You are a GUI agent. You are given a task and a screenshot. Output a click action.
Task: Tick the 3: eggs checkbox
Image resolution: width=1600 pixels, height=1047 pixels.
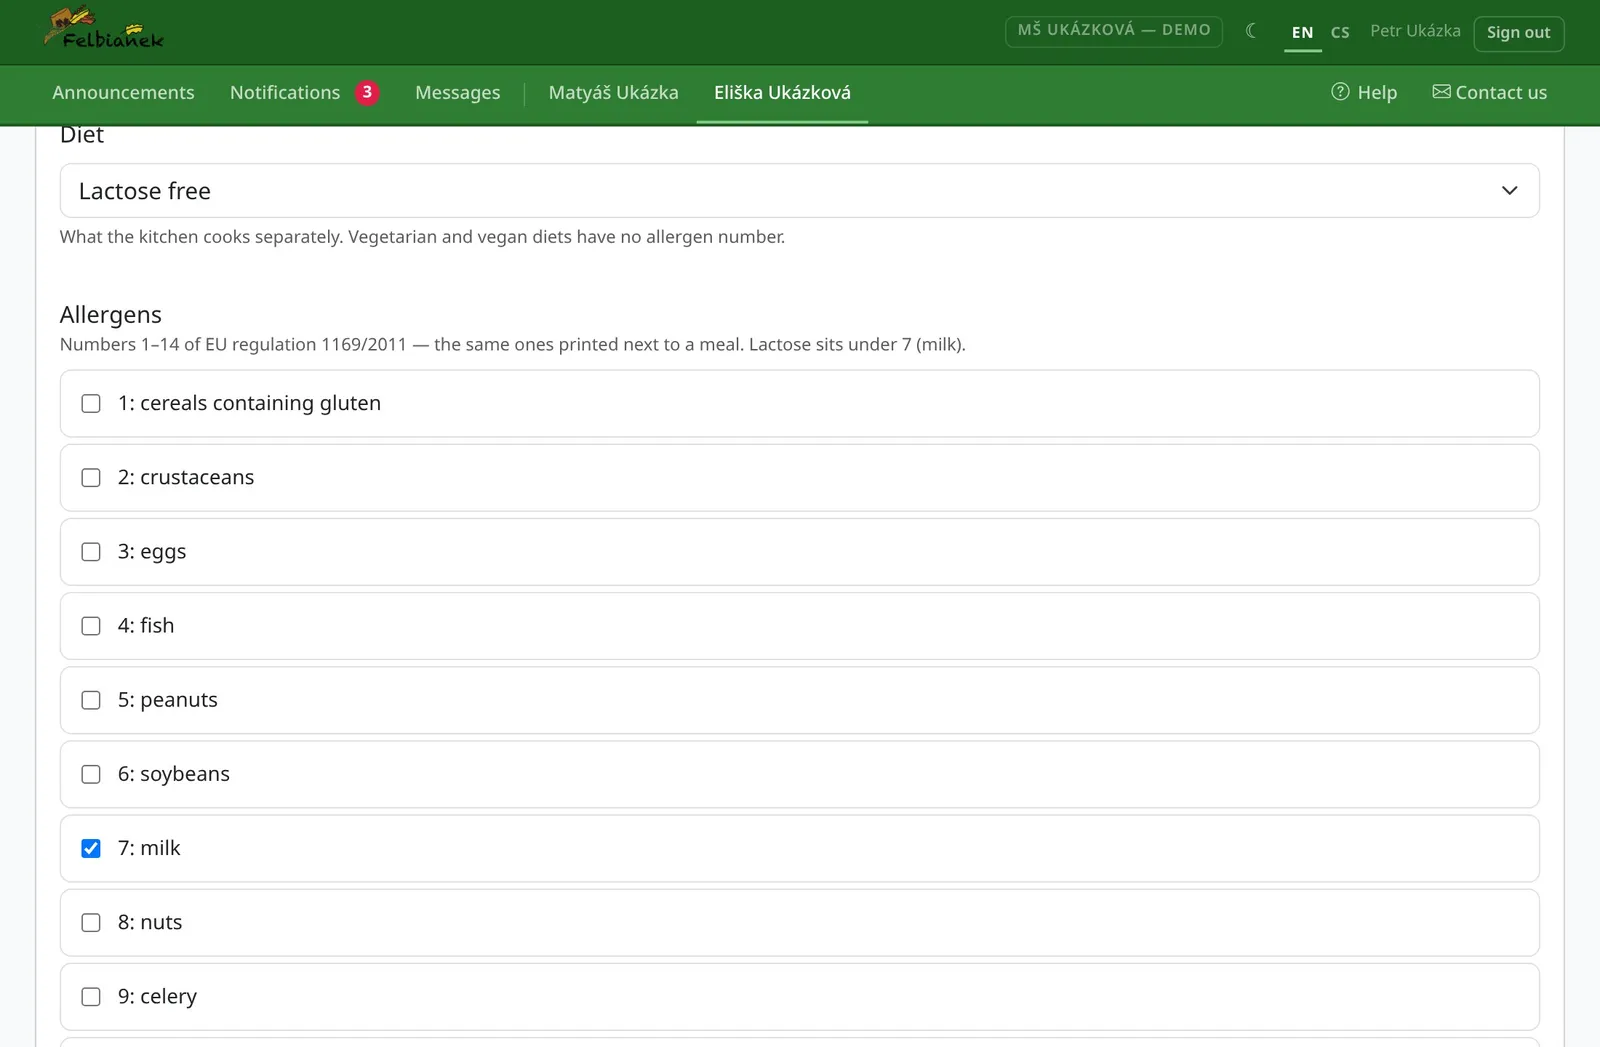tap(91, 552)
